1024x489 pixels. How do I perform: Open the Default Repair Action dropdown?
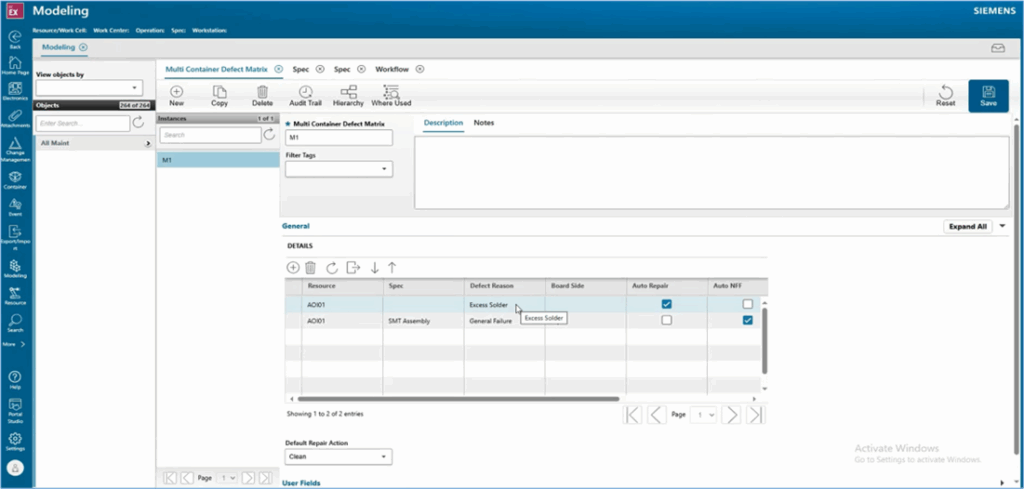(x=338, y=457)
